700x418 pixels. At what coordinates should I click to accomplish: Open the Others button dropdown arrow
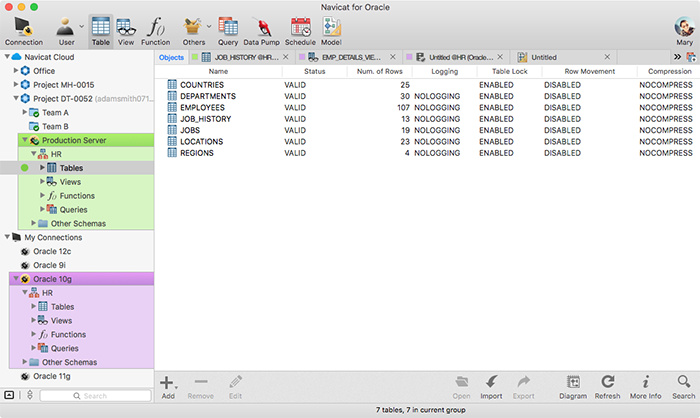(208, 26)
